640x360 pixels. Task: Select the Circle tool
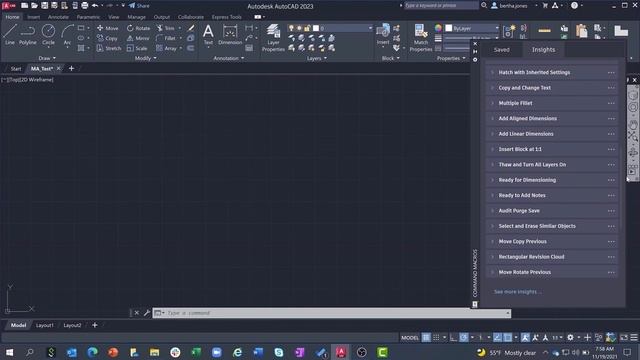pos(48,34)
